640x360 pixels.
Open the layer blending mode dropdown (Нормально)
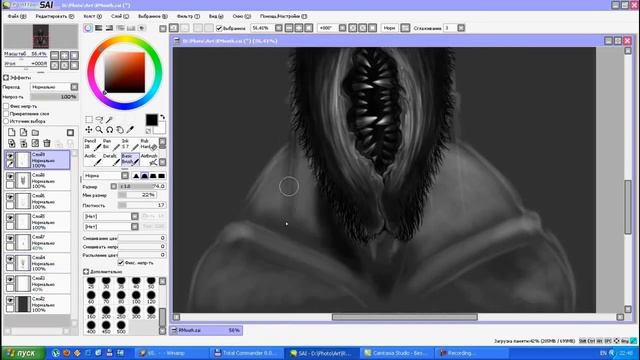(x=74, y=87)
